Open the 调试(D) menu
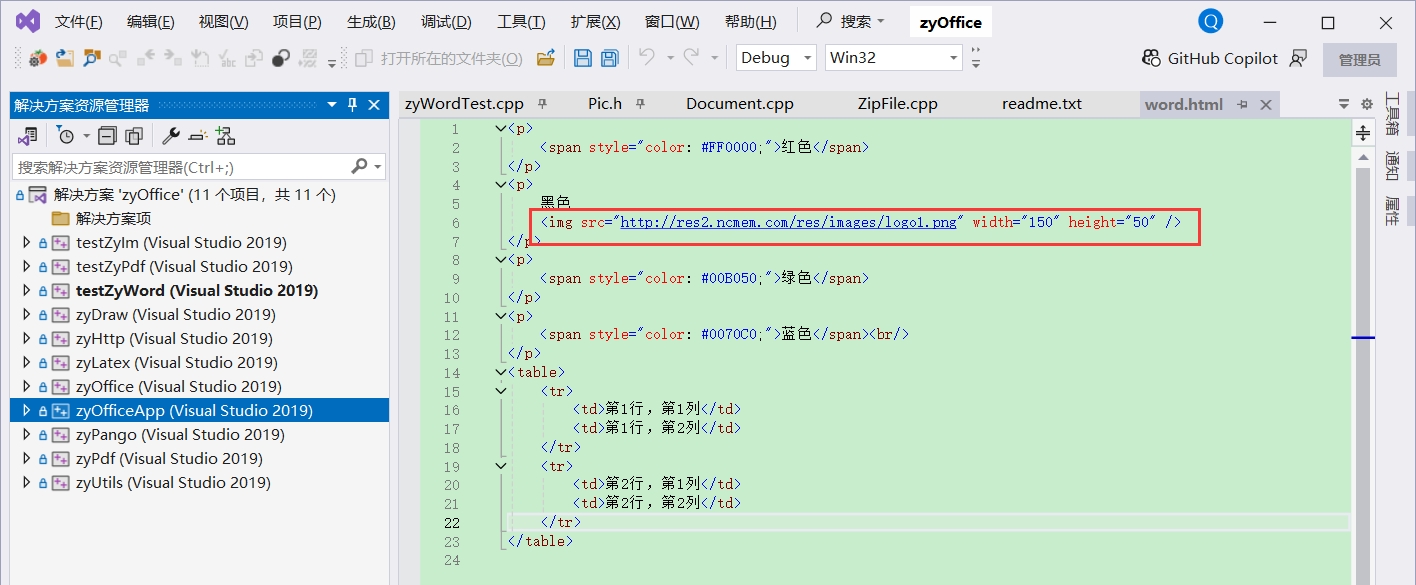The height and width of the screenshot is (585, 1416). tap(446, 22)
